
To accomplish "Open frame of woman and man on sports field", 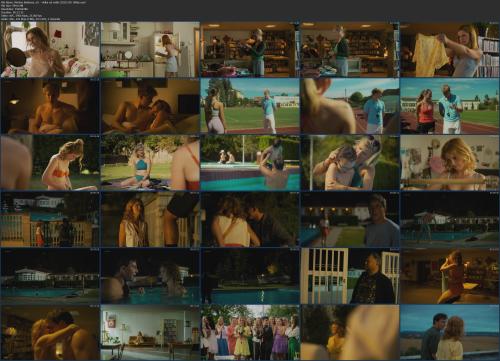I will point(250,106).
